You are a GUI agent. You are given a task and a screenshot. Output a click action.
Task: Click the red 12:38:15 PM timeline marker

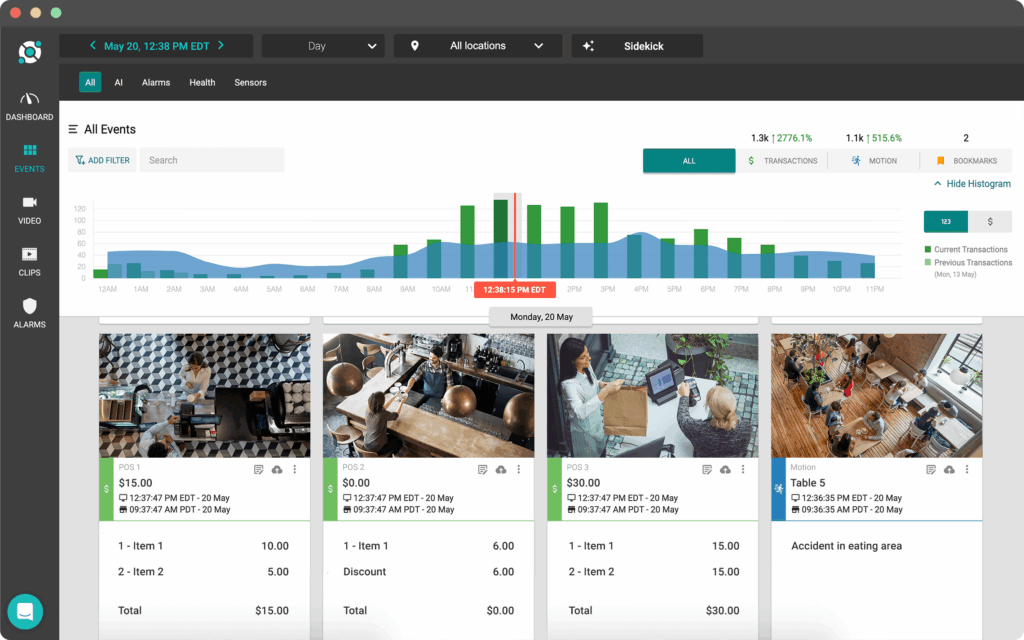(x=515, y=289)
